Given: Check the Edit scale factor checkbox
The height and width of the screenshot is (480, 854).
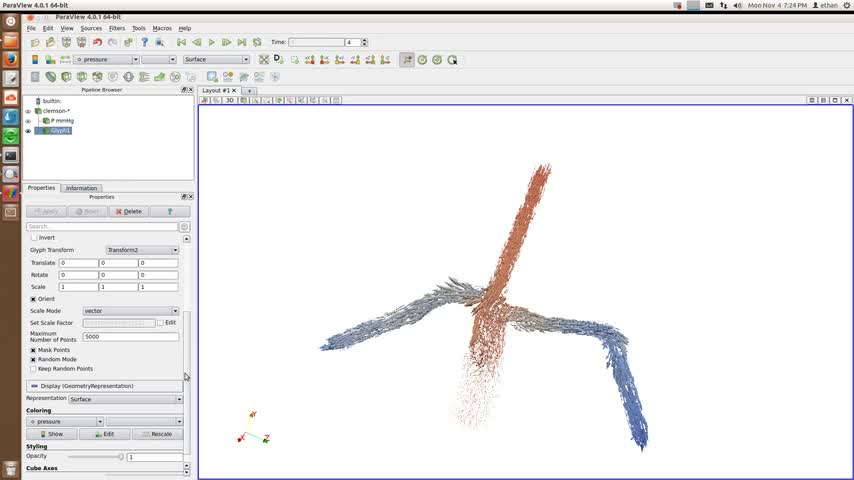Looking at the screenshot, I should [160, 323].
